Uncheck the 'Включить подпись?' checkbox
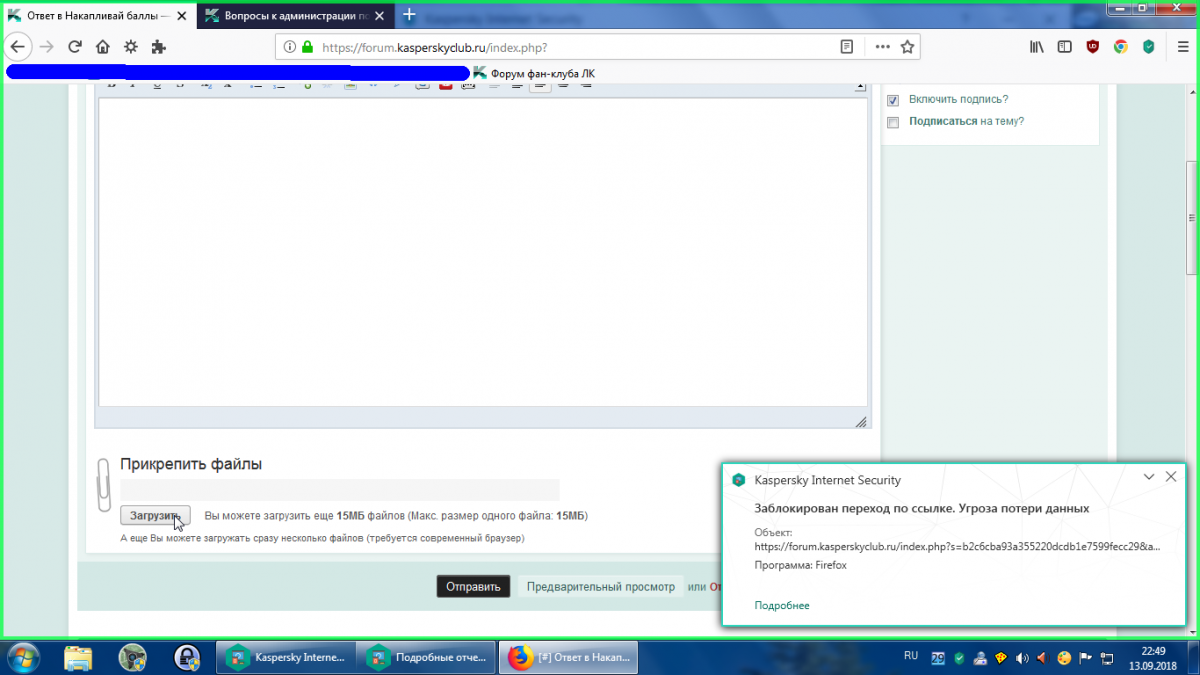Viewport: 1200px width, 675px height. pyautogui.click(x=893, y=100)
